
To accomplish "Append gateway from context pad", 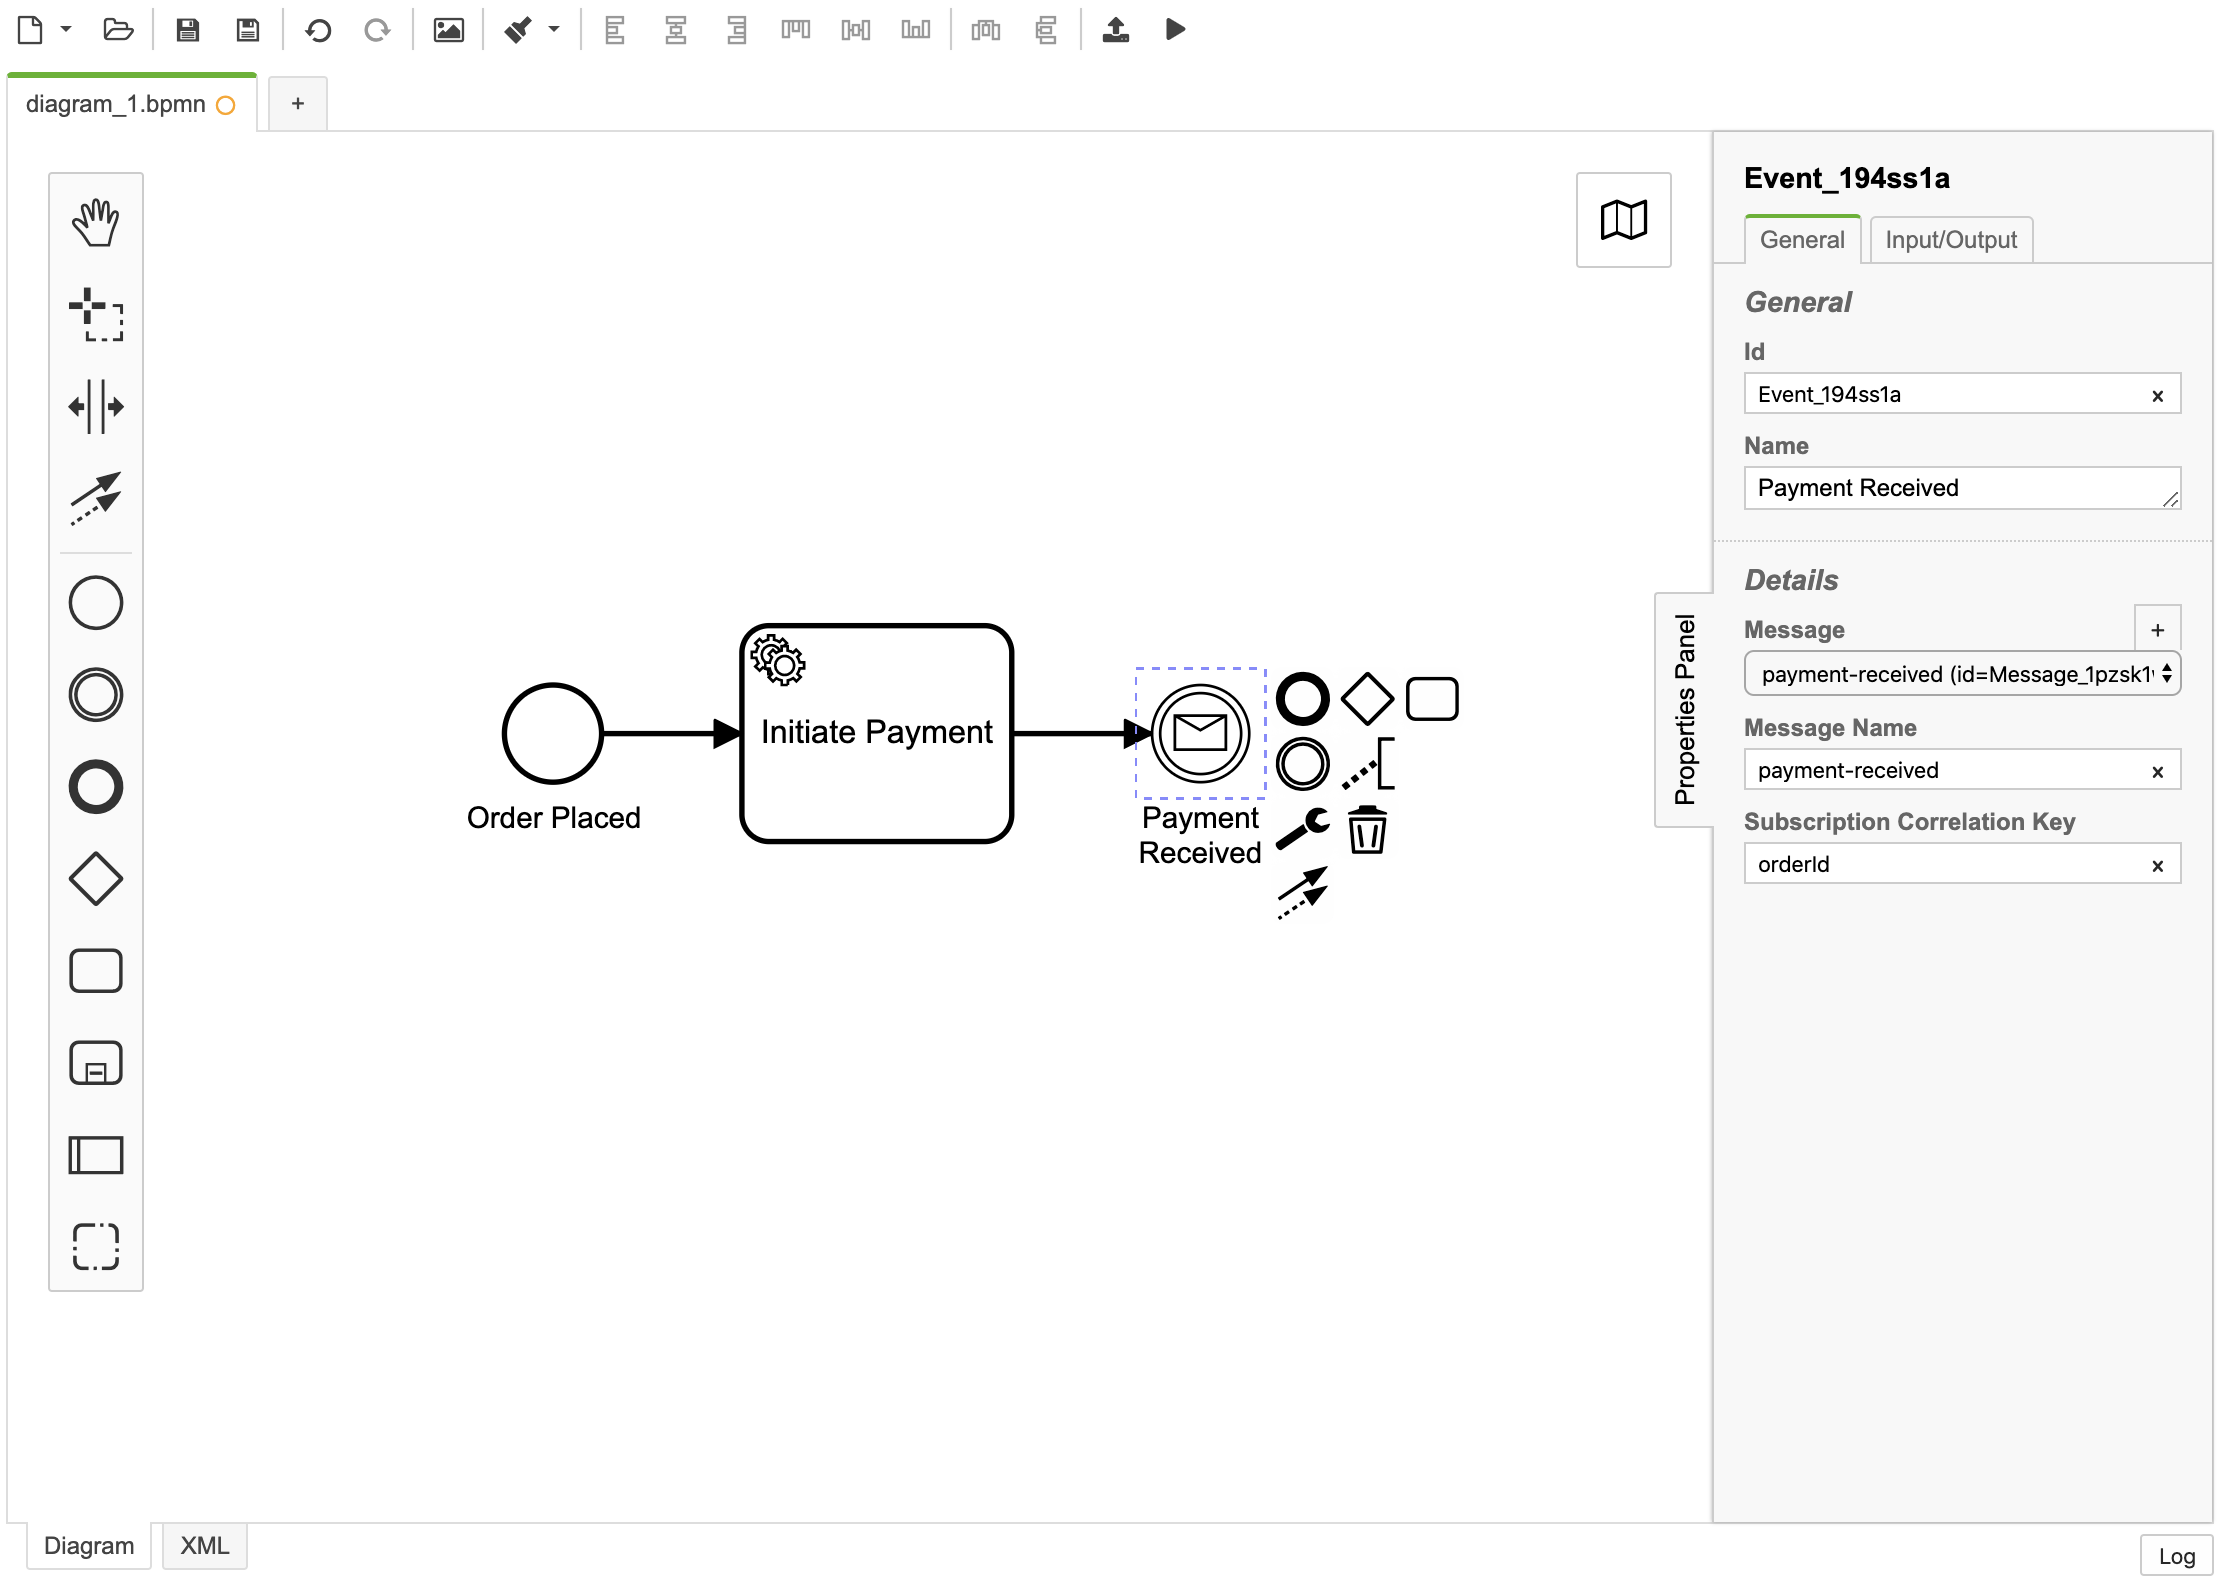I will 1367,699.
